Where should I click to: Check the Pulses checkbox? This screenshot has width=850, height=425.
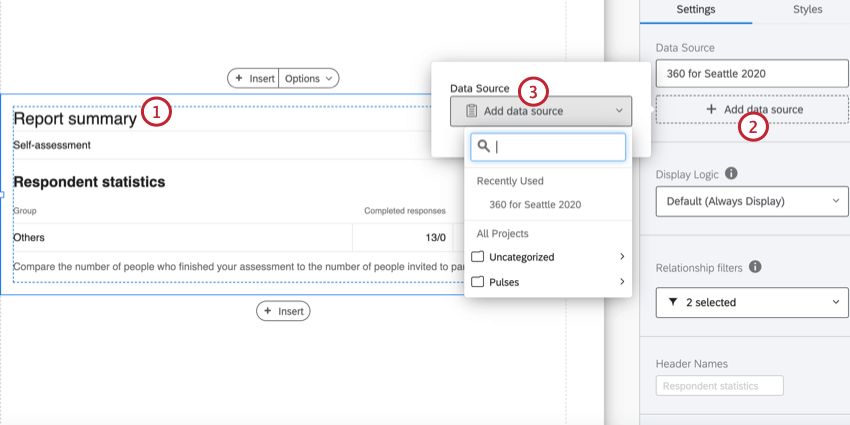point(478,282)
